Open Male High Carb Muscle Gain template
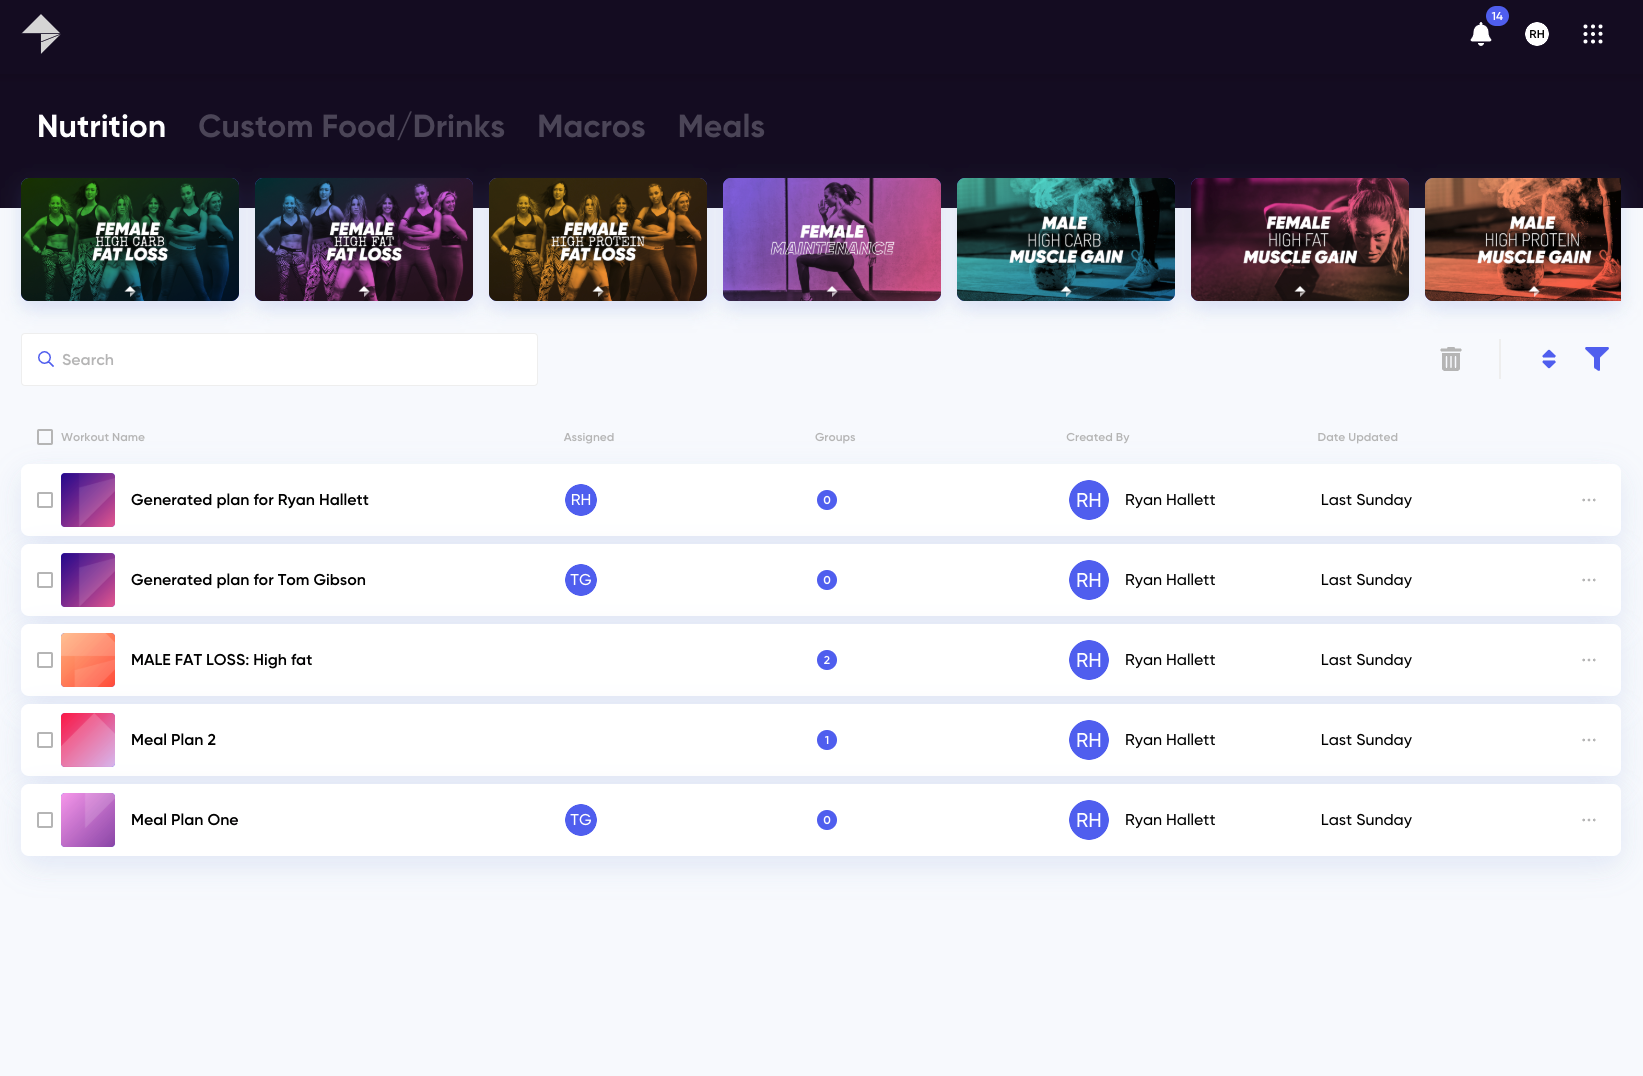The width and height of the screenshot is (1643, 1076). pos(1066,239)
